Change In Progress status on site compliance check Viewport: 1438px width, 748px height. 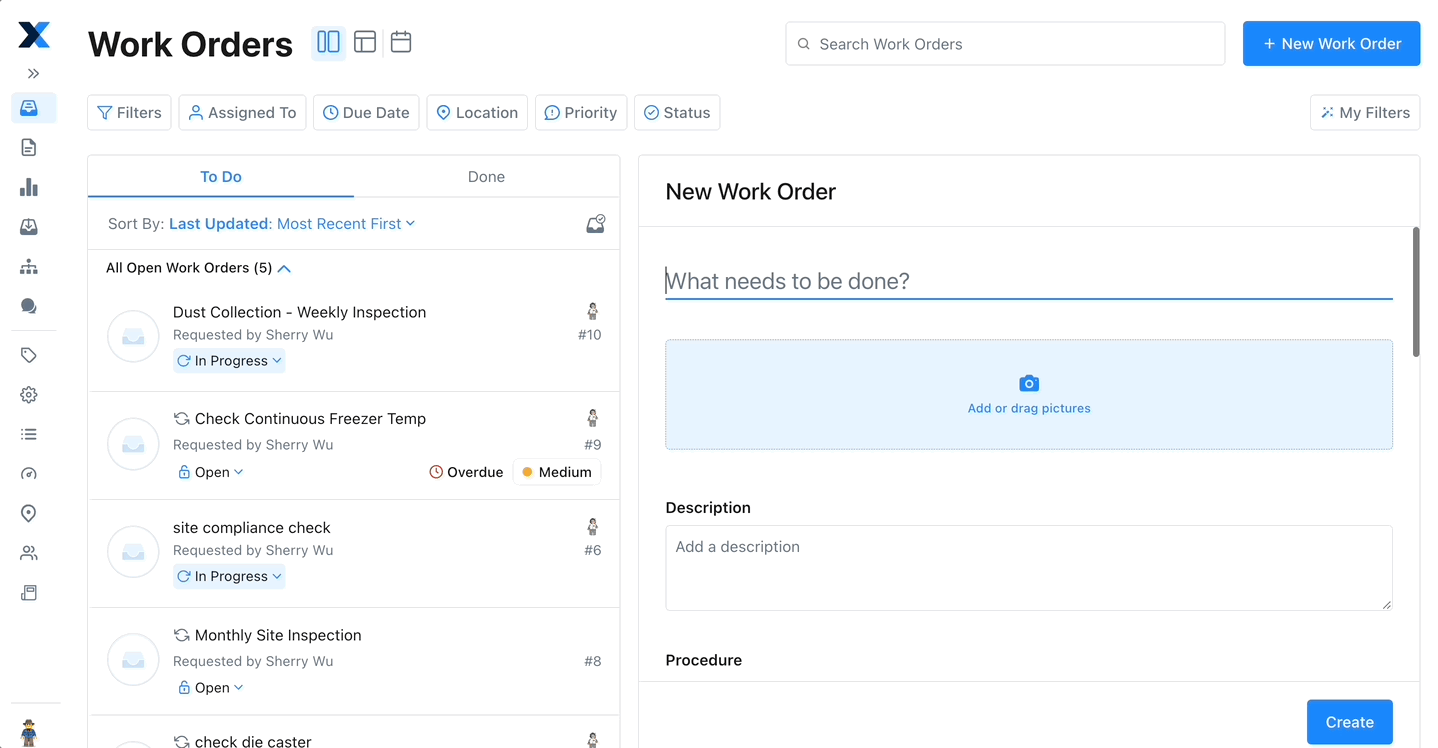point(229,576)
